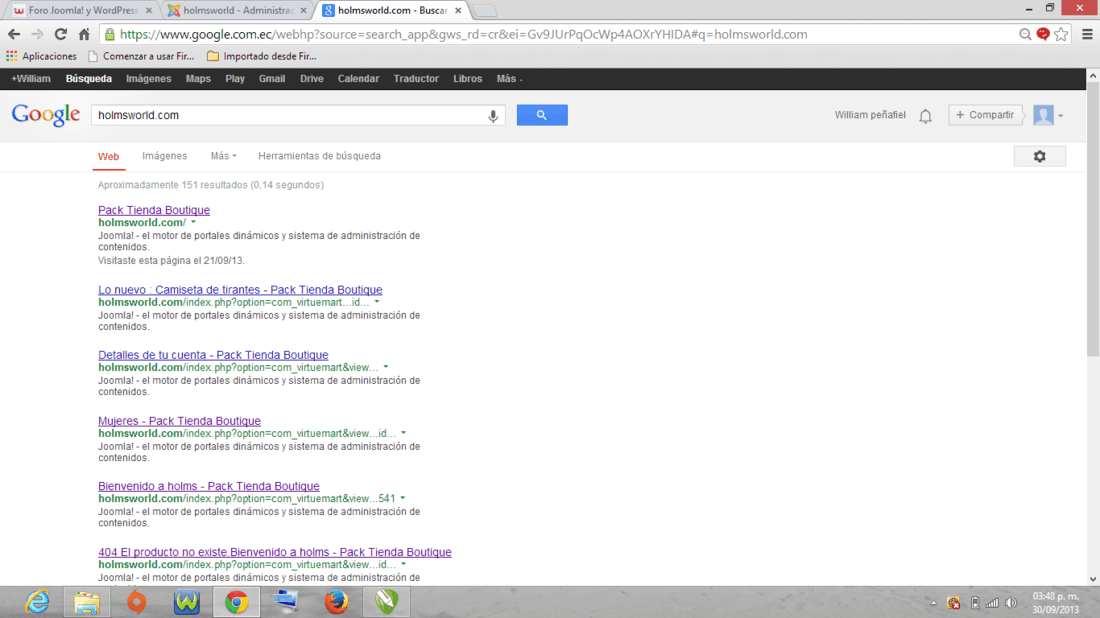1100x618 pixels.
Task: Open the green leaf app in taskbar
Action: pos(386,602)
